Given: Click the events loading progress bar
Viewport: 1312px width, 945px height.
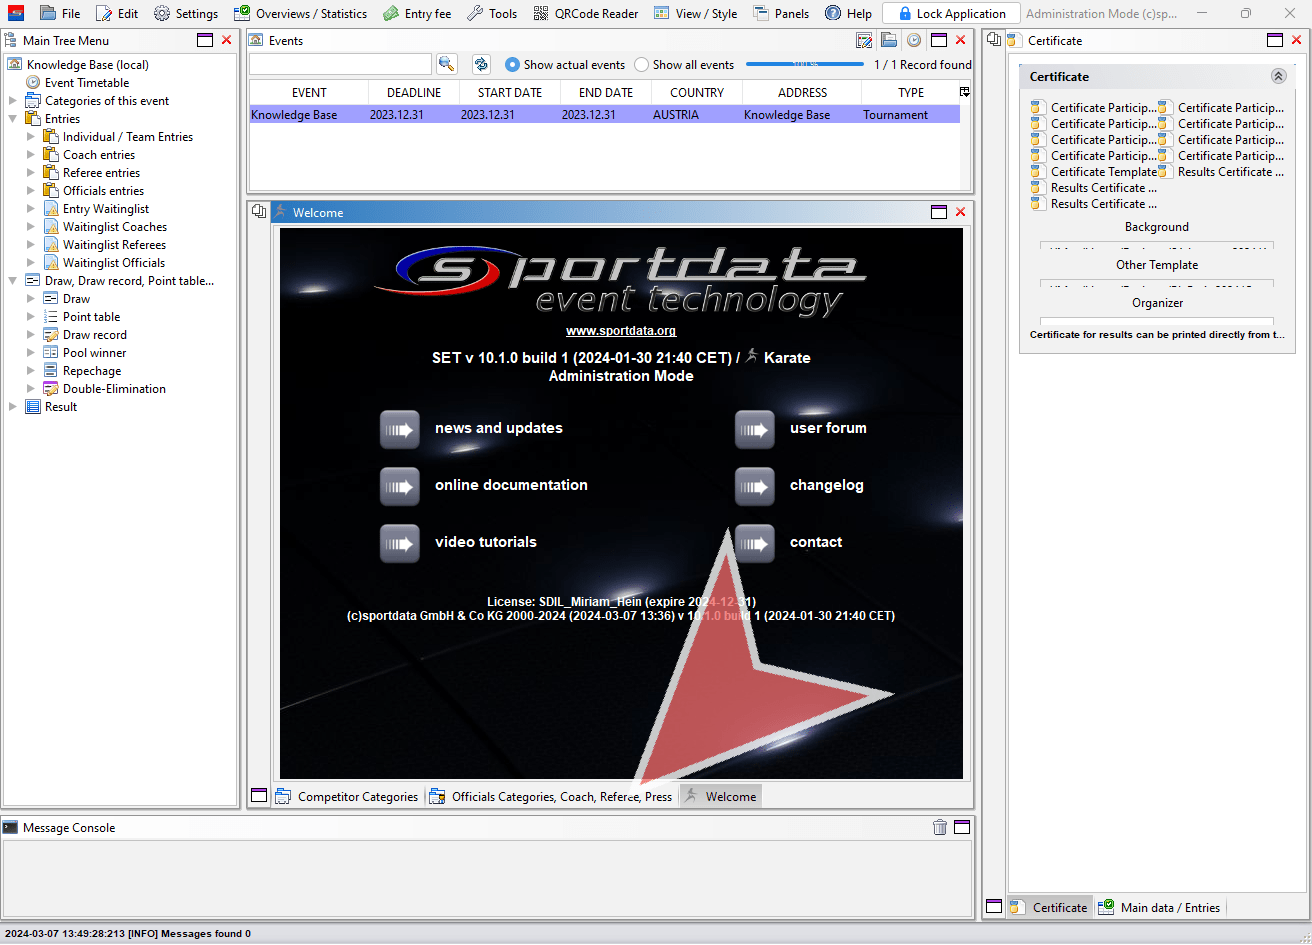Looking at the screenshot, I should coord(805,64).
